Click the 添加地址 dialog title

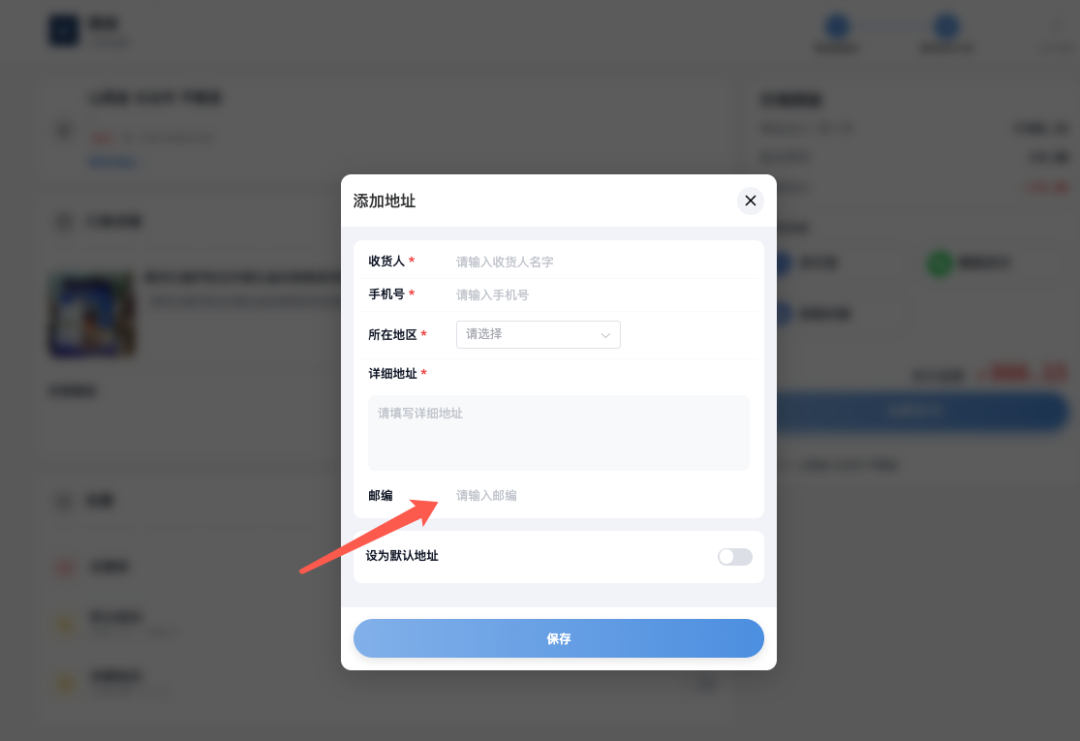click(384, 201)
